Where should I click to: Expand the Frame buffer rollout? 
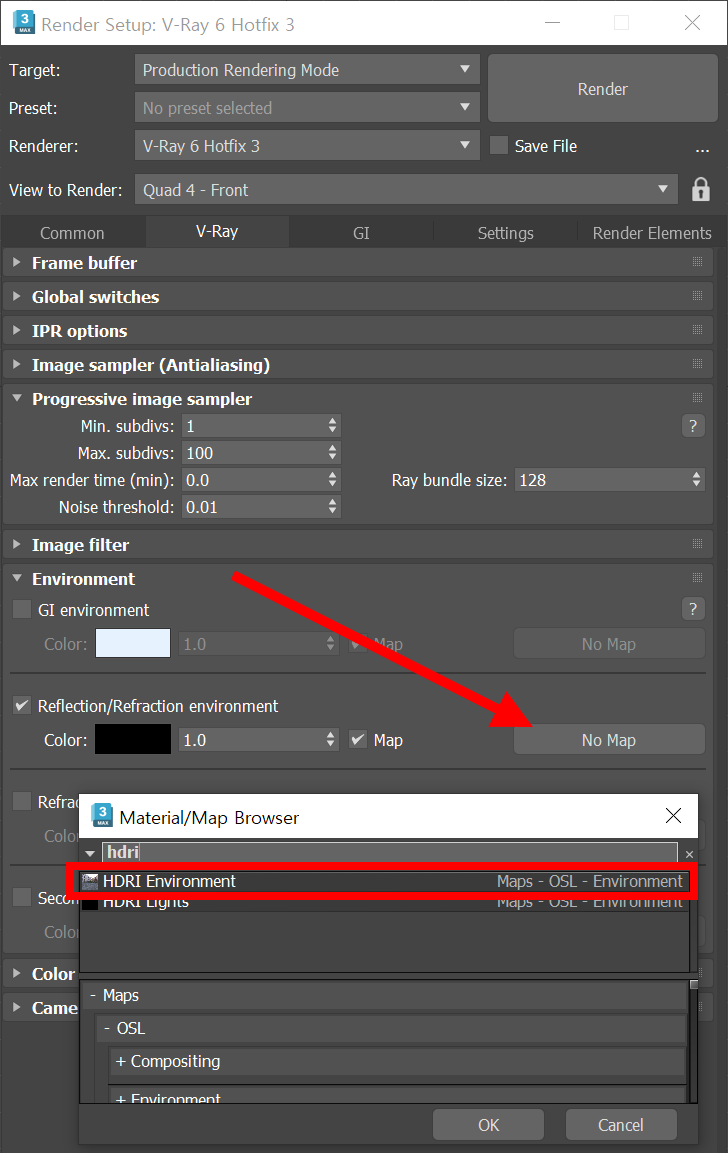pyautogui.click(x=17, y=262)
